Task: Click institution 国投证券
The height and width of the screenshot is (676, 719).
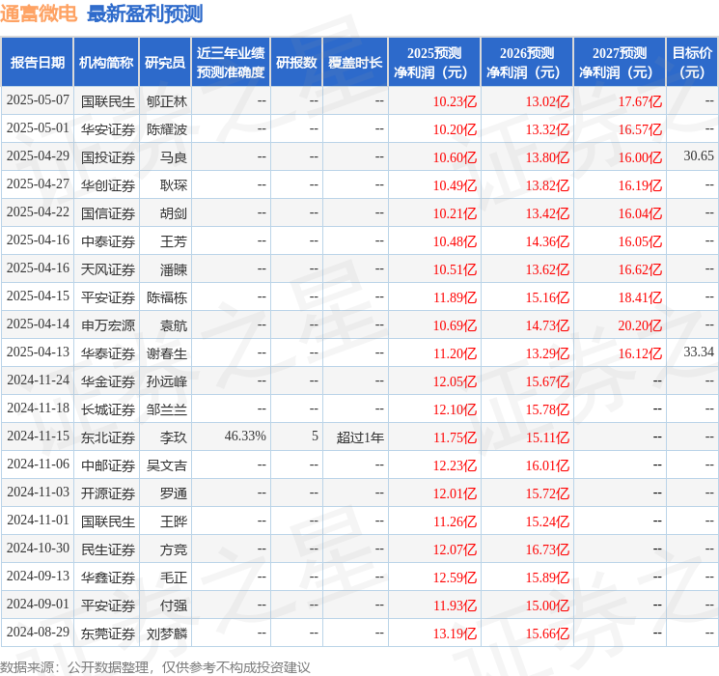Action: pos(108,157)
